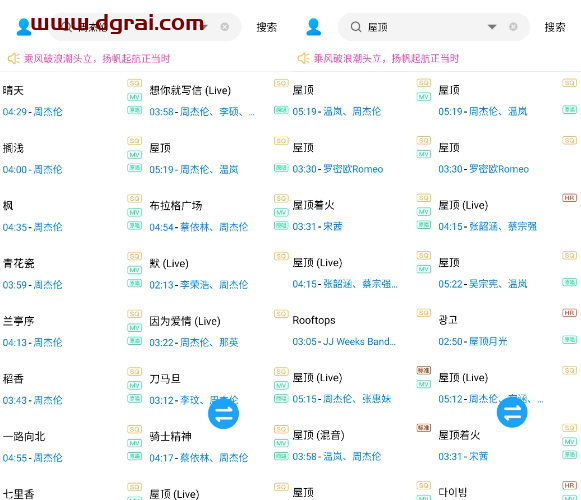Open announcement 乘风破浪潮头立 on 周杰伦 search screen
The image size is (581, 500).
tap(97, 59)
